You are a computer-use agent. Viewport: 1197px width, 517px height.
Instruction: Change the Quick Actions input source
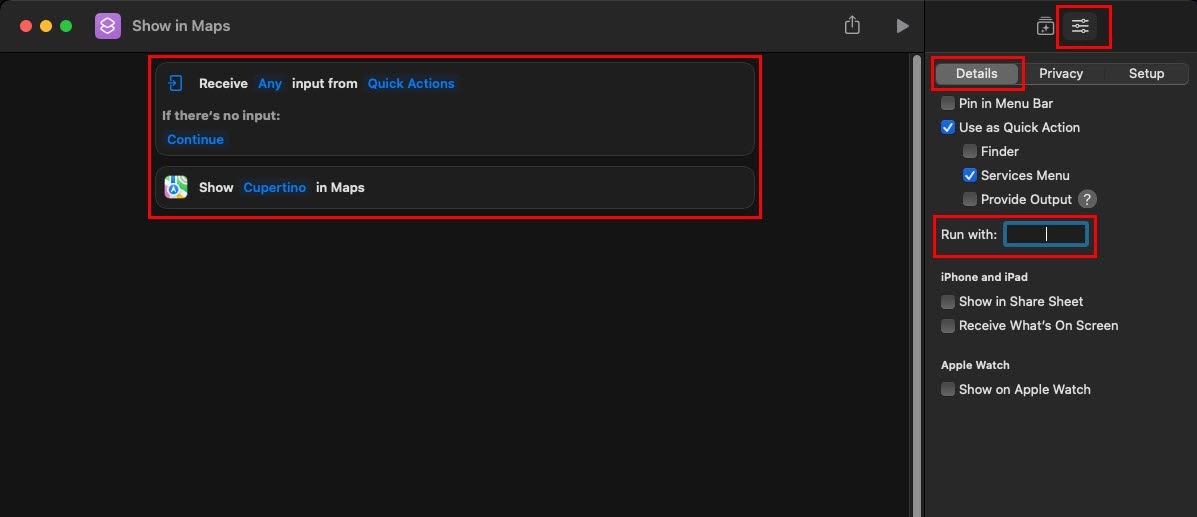411,83
